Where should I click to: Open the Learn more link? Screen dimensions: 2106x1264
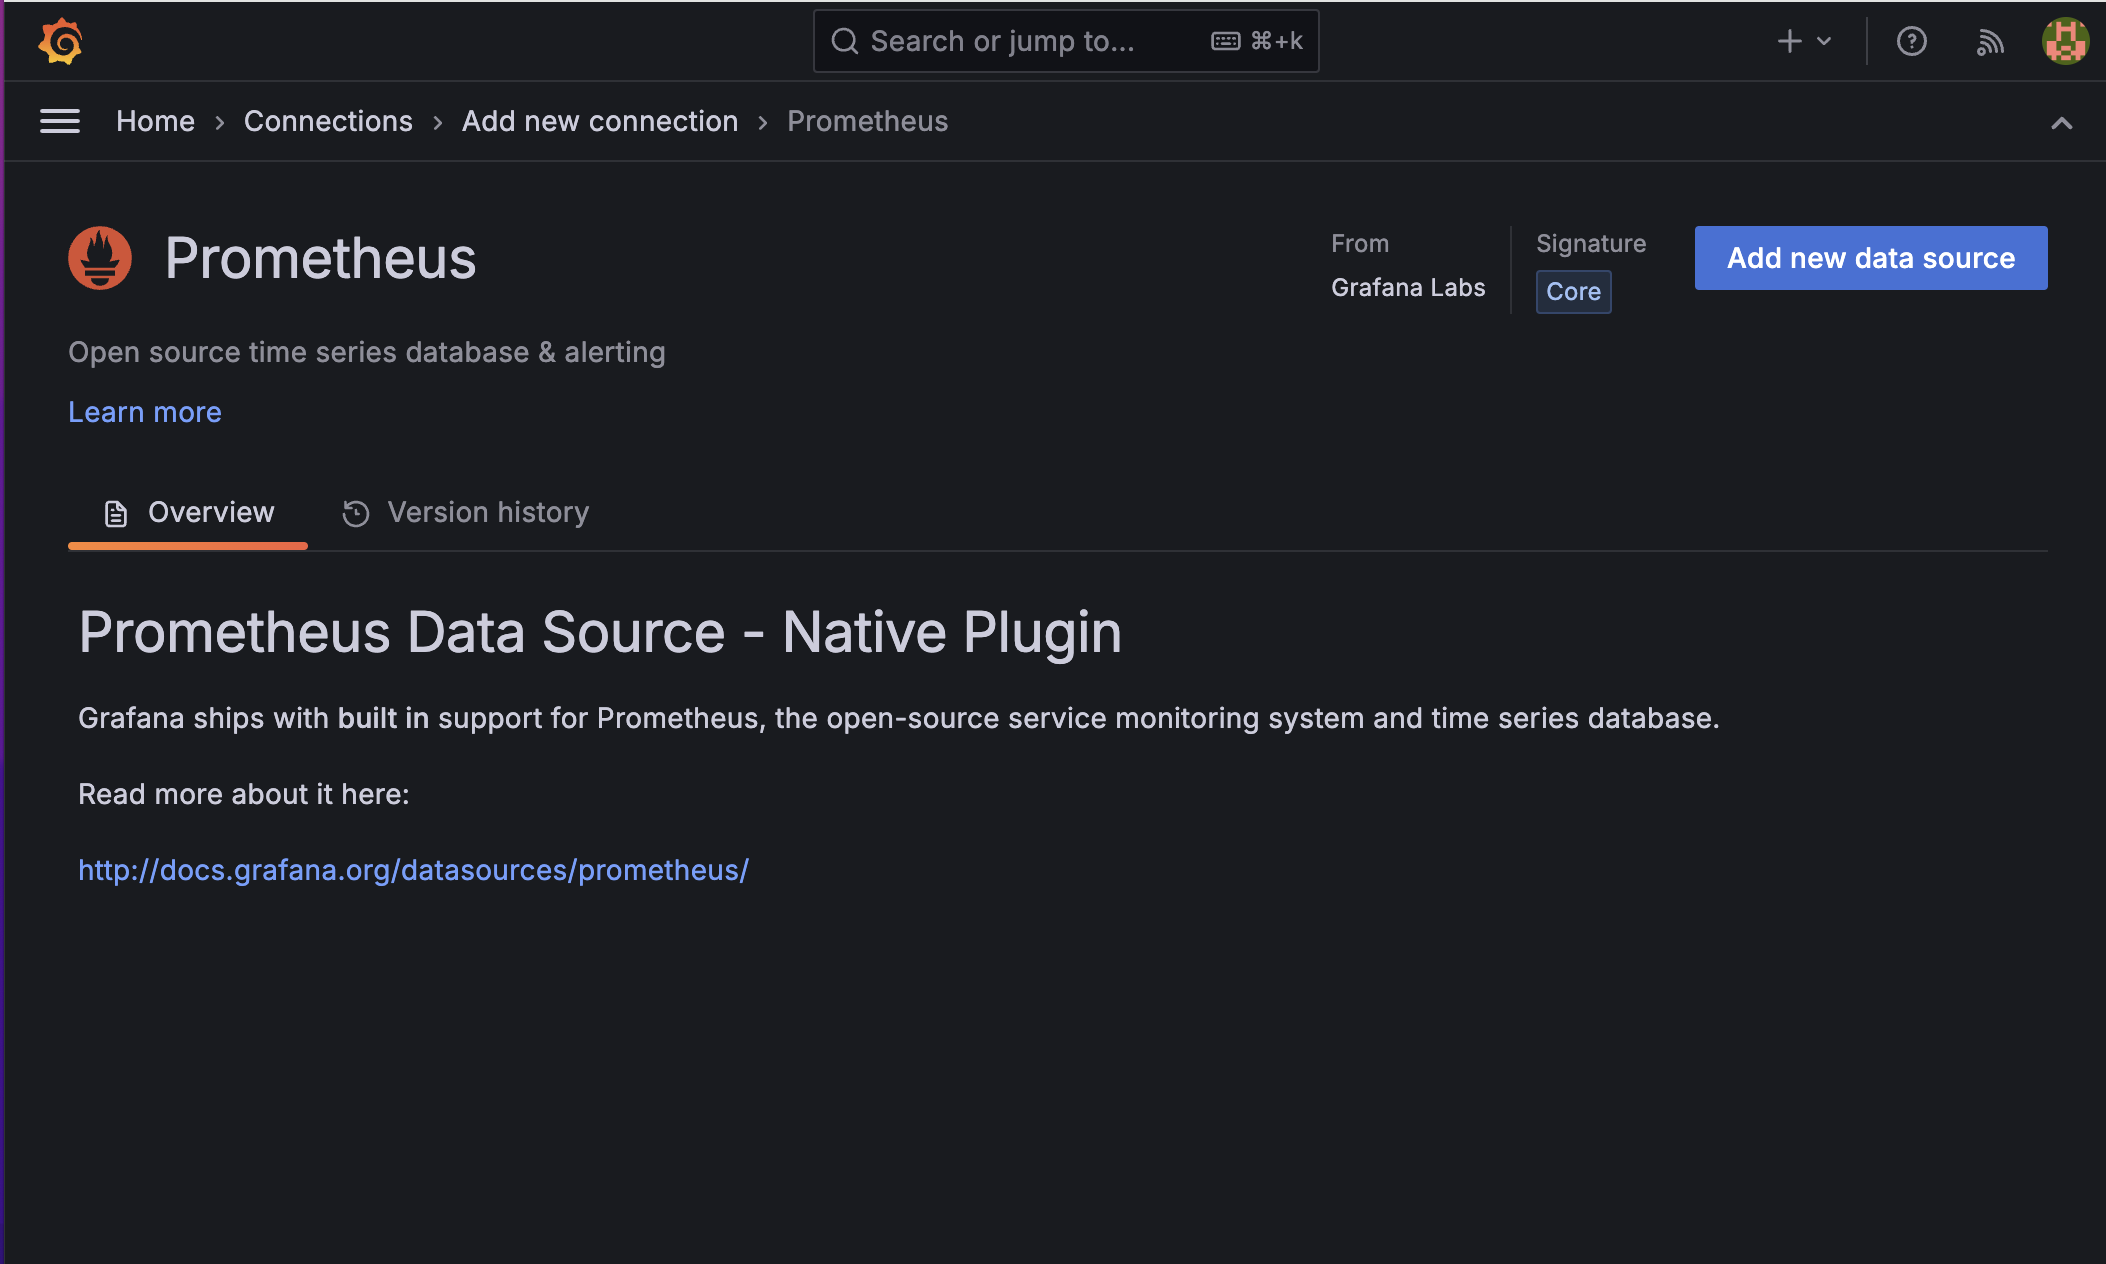145,412
